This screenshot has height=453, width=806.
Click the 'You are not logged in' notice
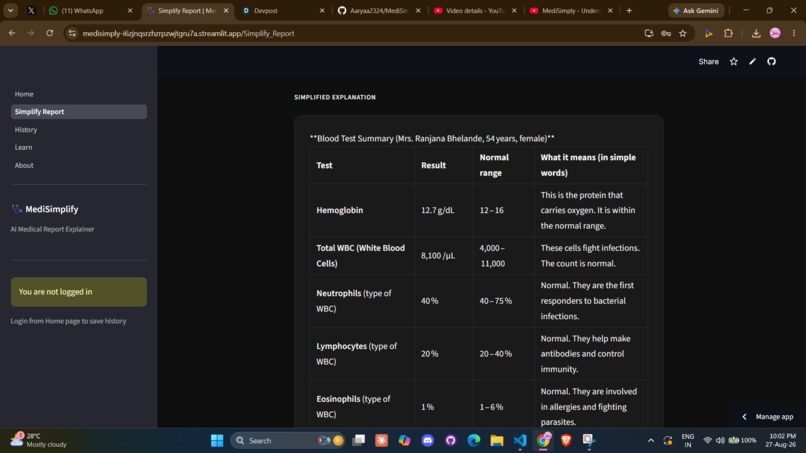[x=79, y=292]
